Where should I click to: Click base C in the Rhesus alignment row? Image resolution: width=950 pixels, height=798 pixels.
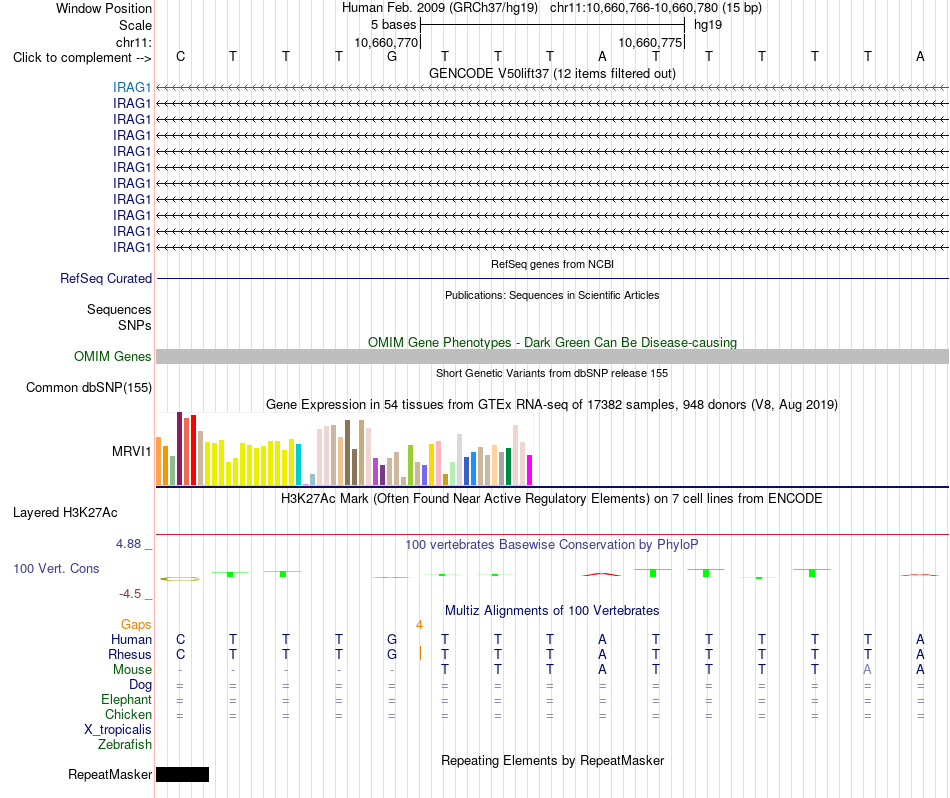pyautogui.click(x=181, y=655)
